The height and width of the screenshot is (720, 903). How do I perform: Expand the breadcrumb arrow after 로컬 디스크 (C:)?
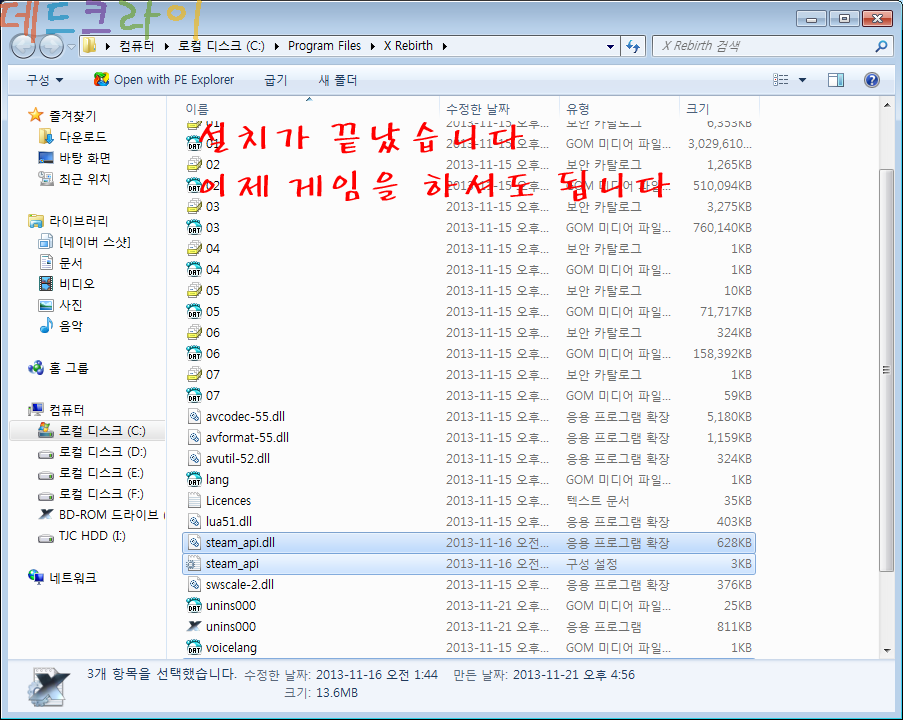pyautogui.click(x=276, y=46)
